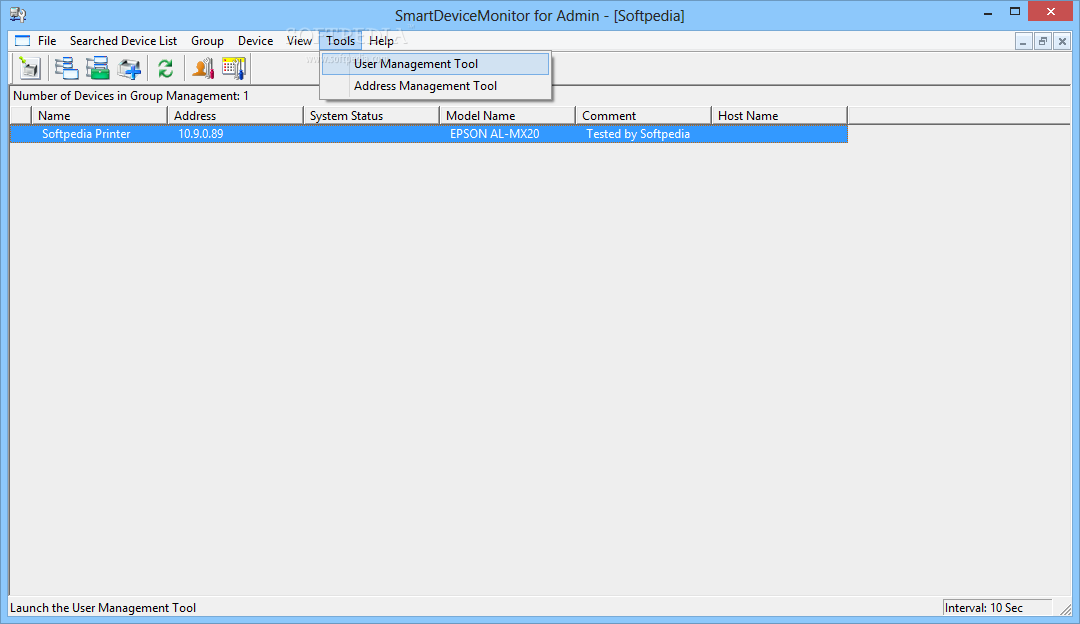Click the green refresh arrows icon
The width and height of the screenshot is (1080, 624).
pyautogui.click(x=165, y=68)
